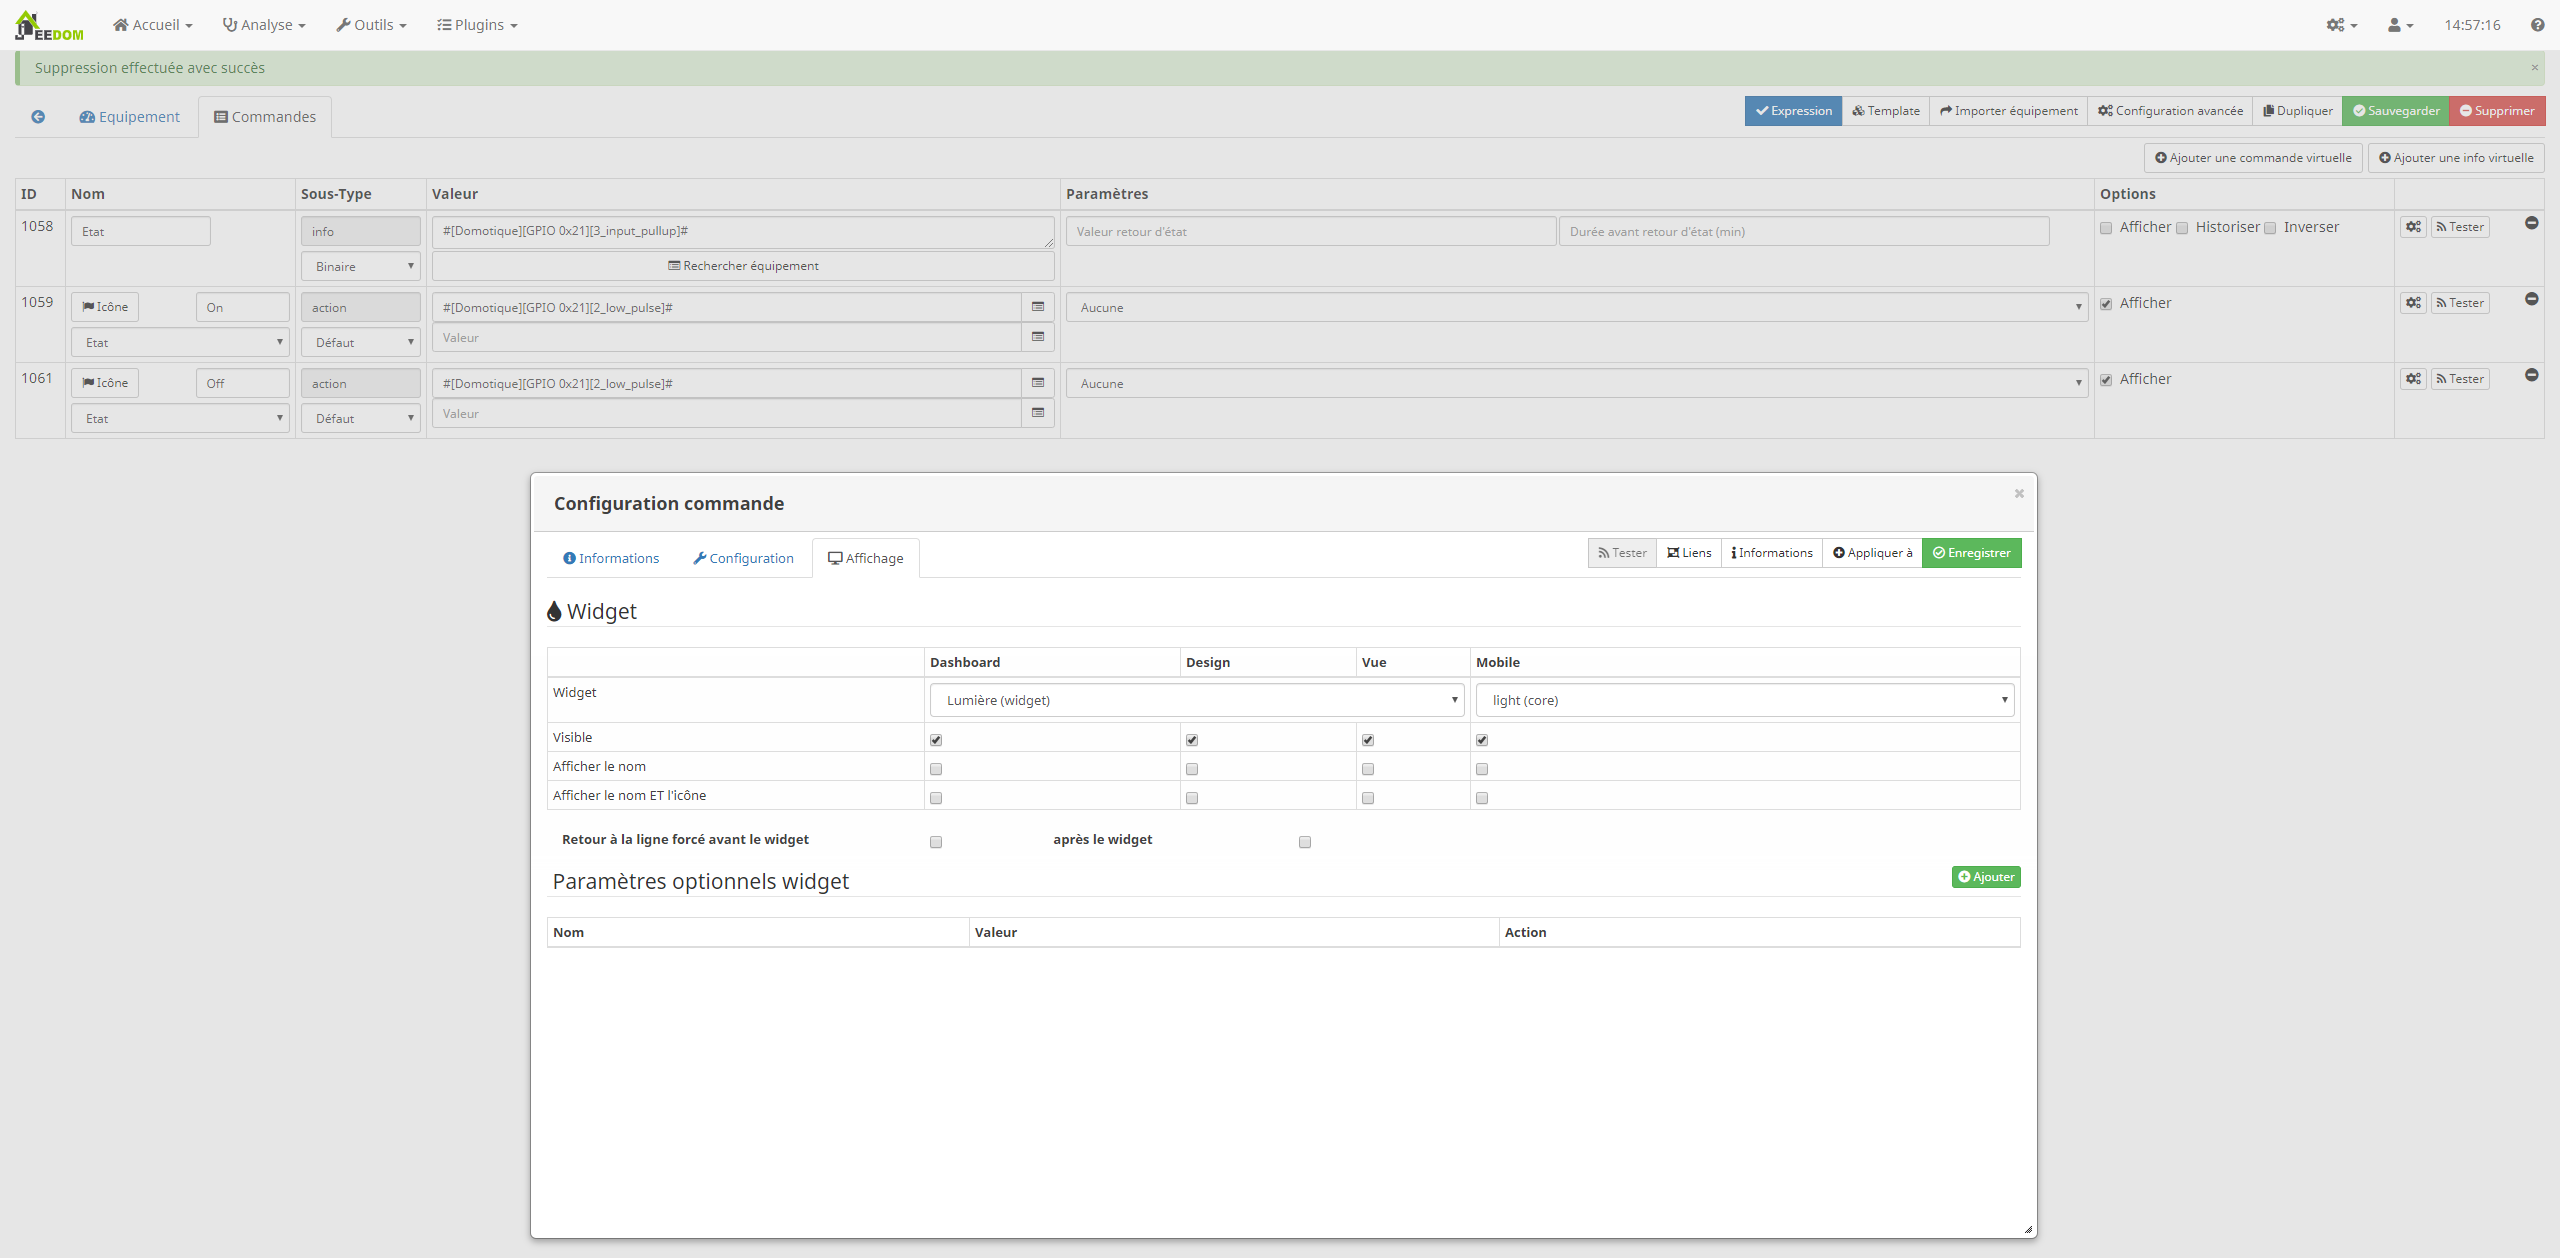
Task: Test command 1058 with Tester button
Action: click(2460, 227)
